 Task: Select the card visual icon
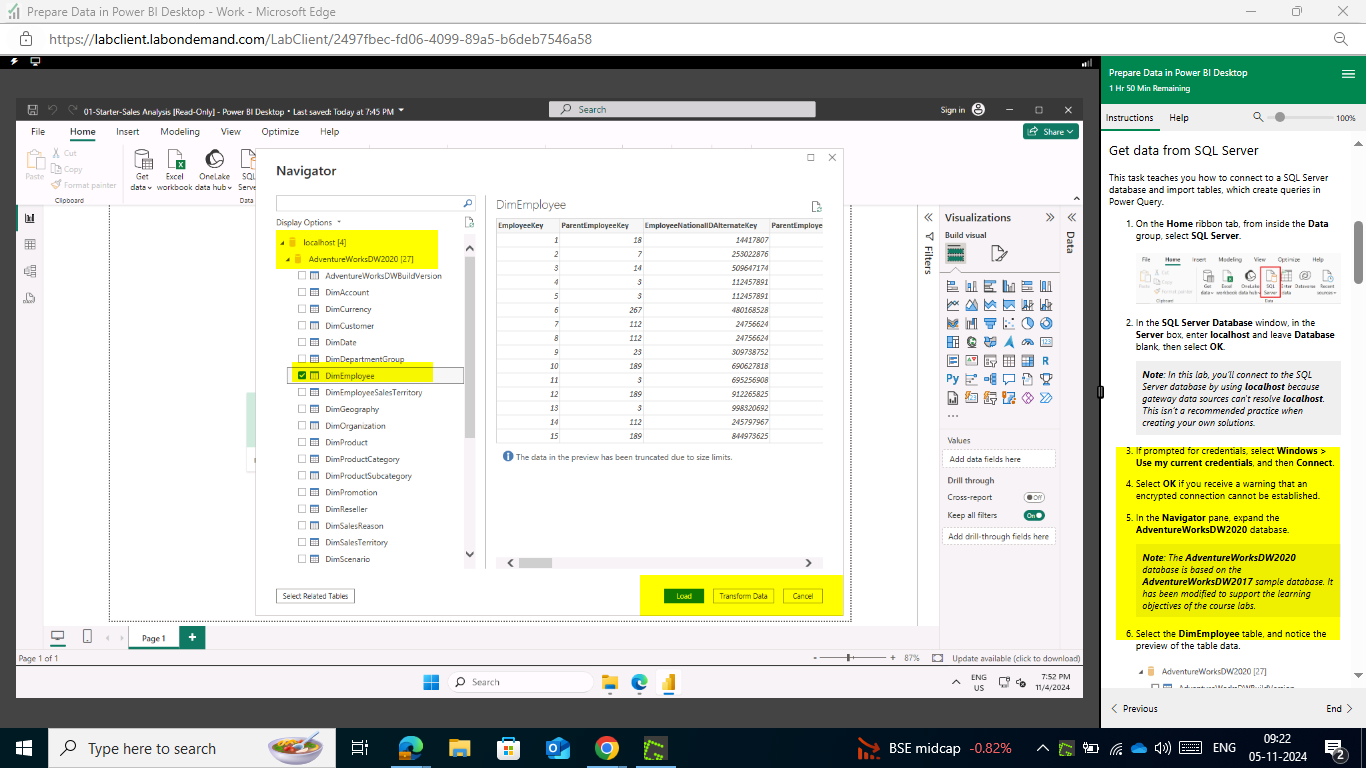1046,342
